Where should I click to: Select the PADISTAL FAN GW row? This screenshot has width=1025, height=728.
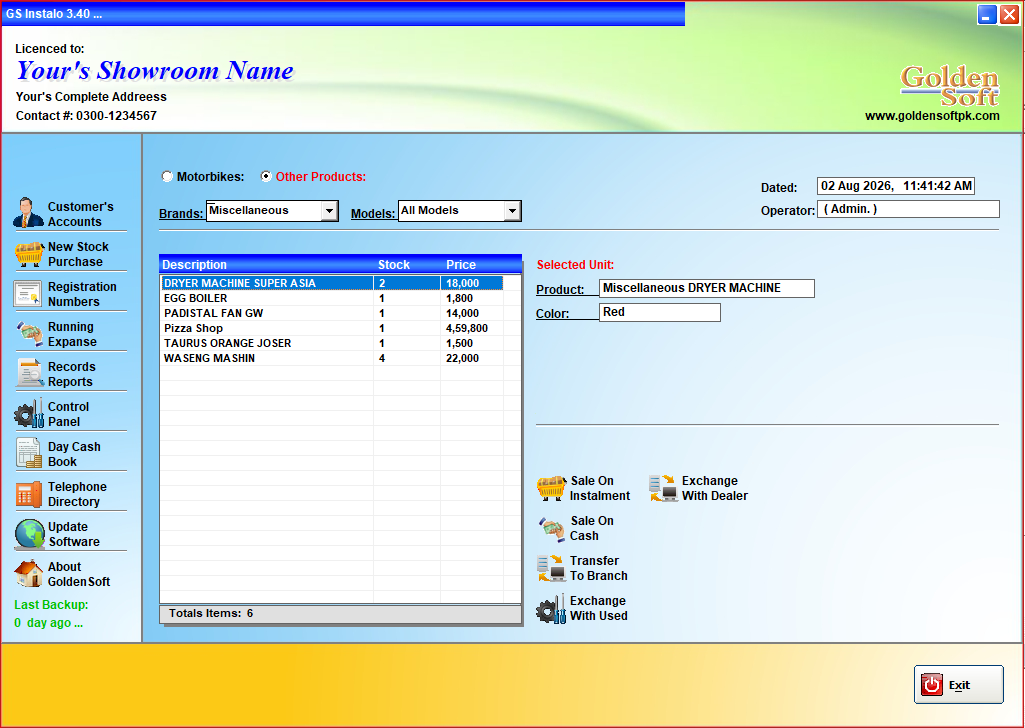coord(332,313)
